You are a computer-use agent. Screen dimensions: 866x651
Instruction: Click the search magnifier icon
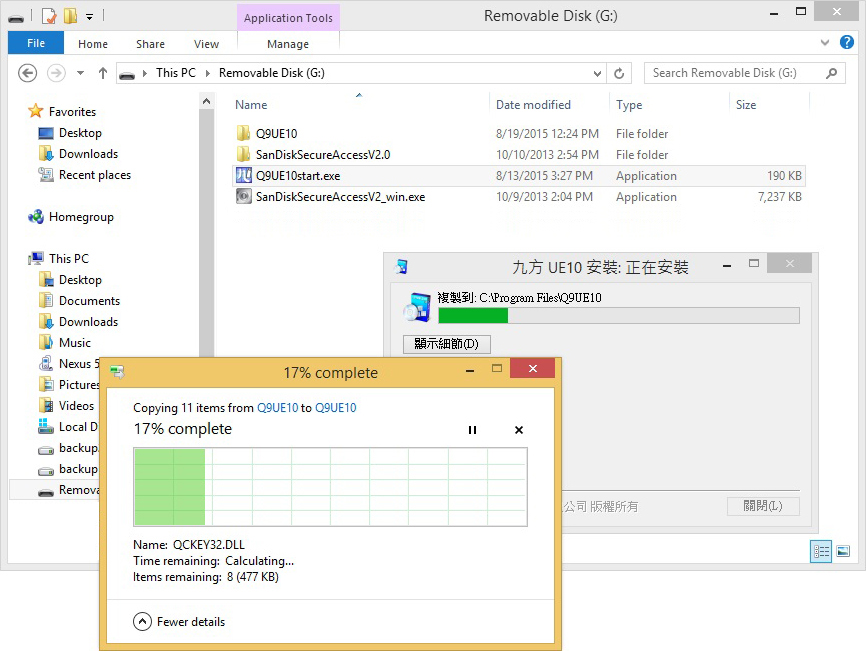(831, 73)
